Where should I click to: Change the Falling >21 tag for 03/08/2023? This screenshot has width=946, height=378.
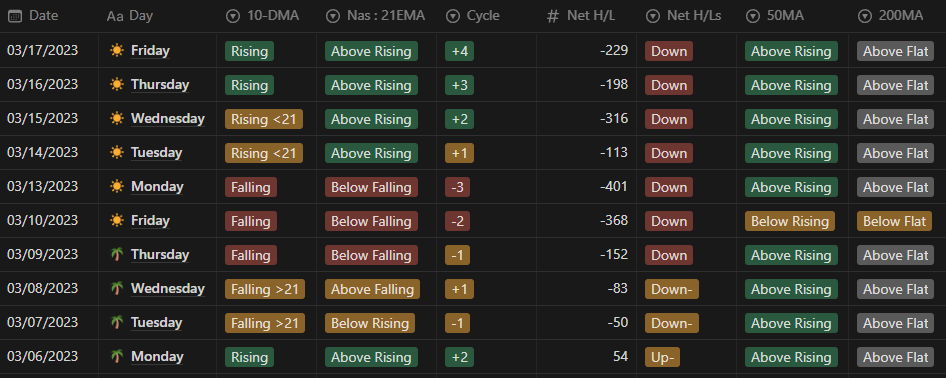click(x=265, y=289)
